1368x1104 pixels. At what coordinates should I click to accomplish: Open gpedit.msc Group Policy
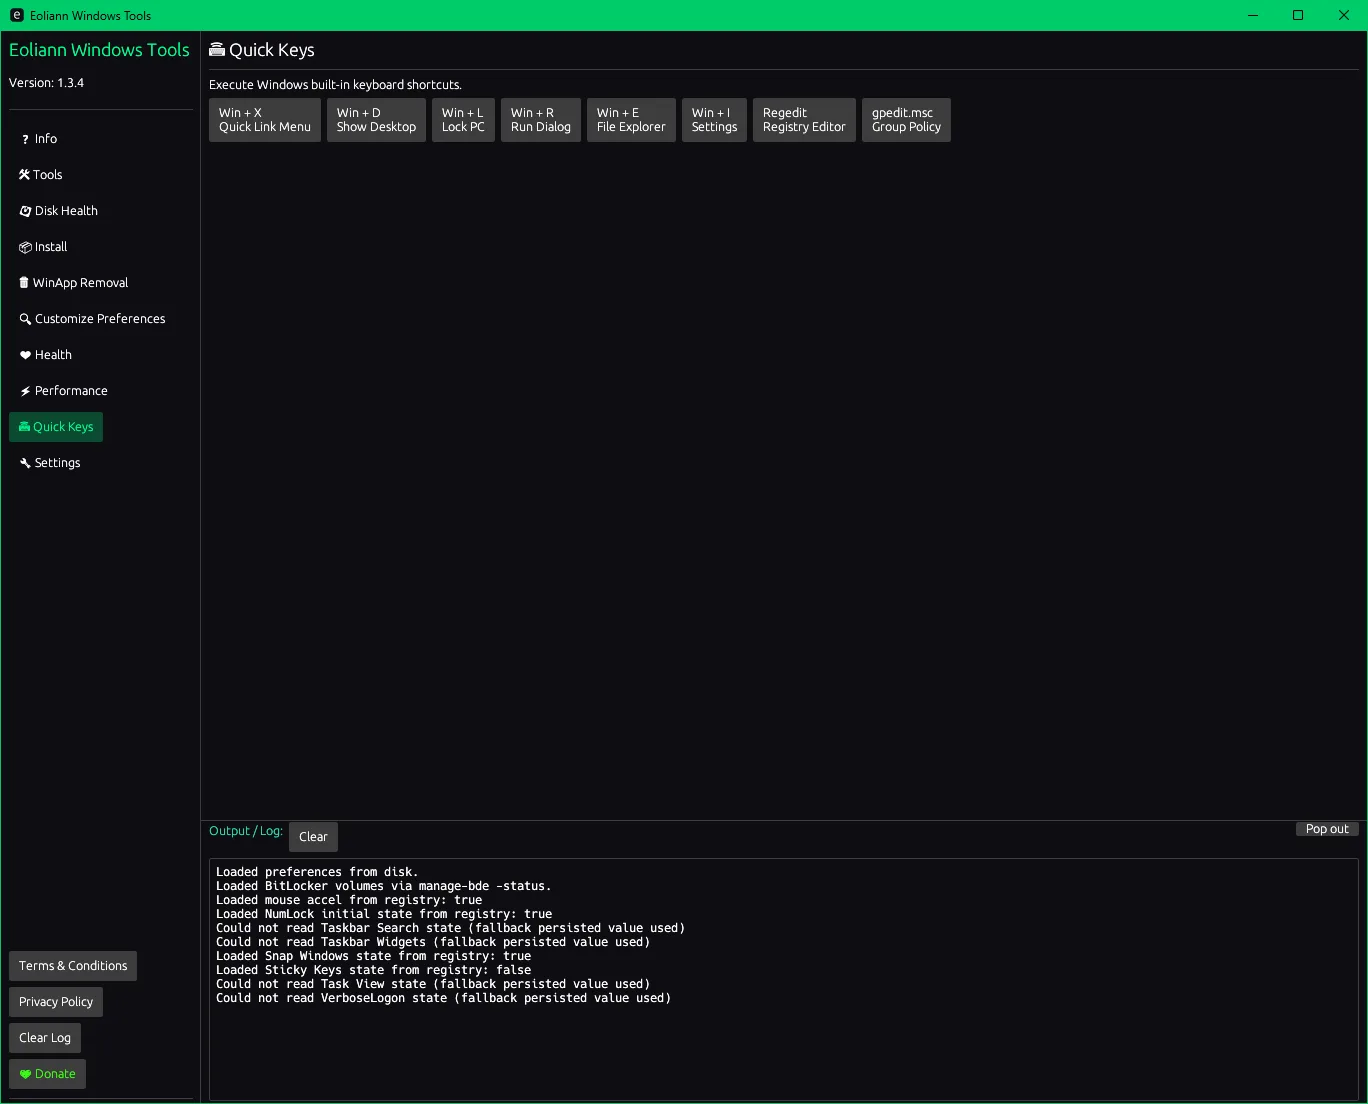tap(906, 120)
